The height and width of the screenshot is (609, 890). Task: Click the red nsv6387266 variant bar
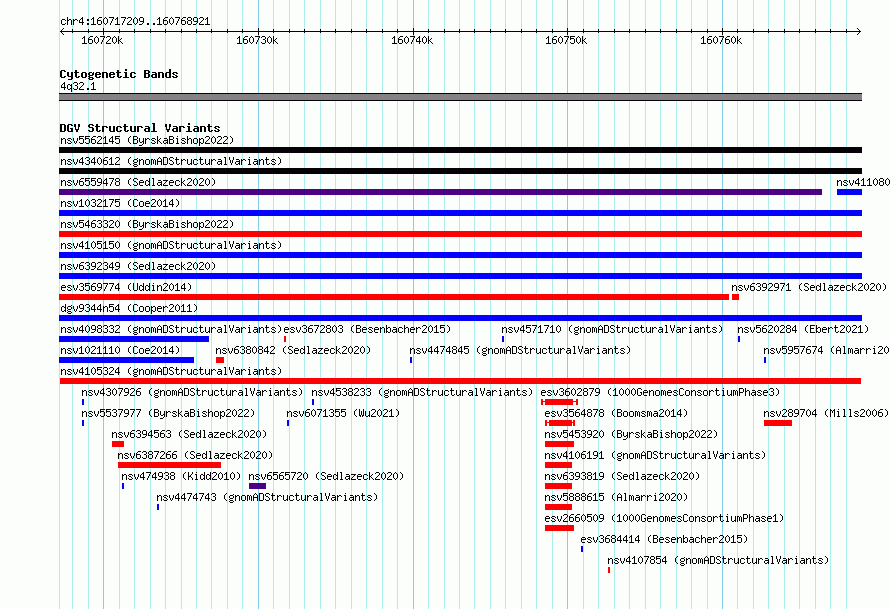169,465
